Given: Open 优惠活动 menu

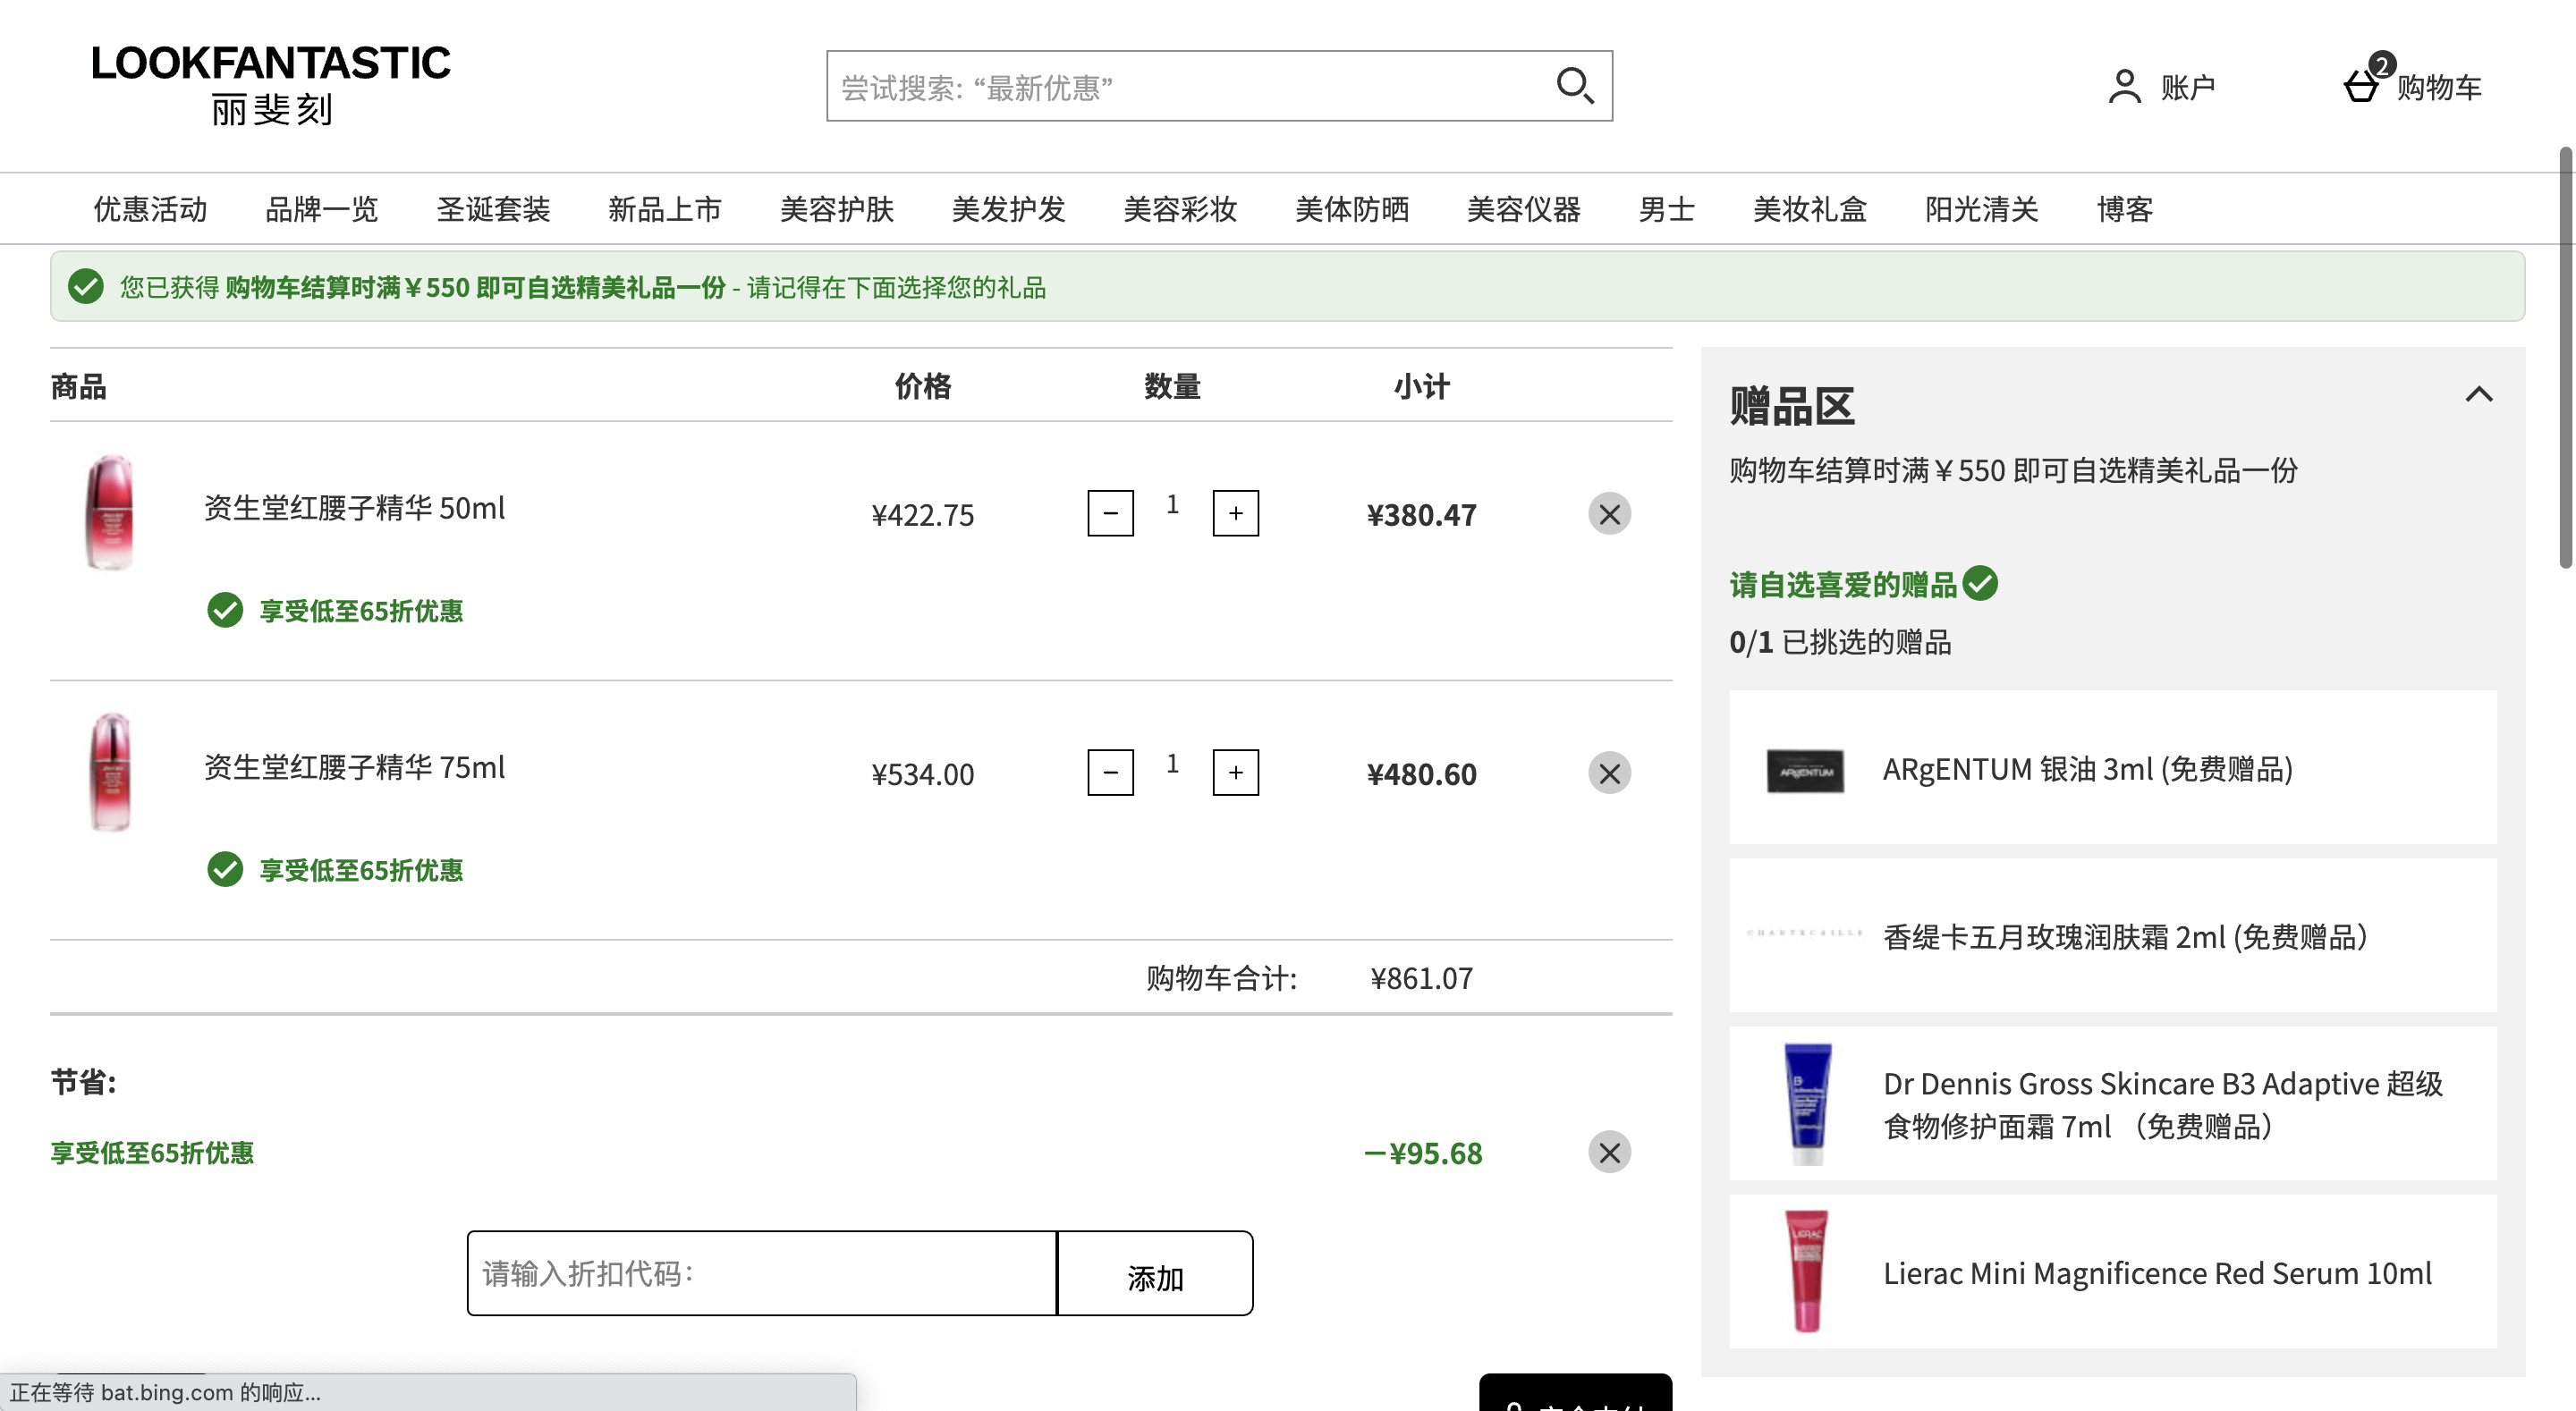Looking at the screenshot, I should tap(150, 209).
